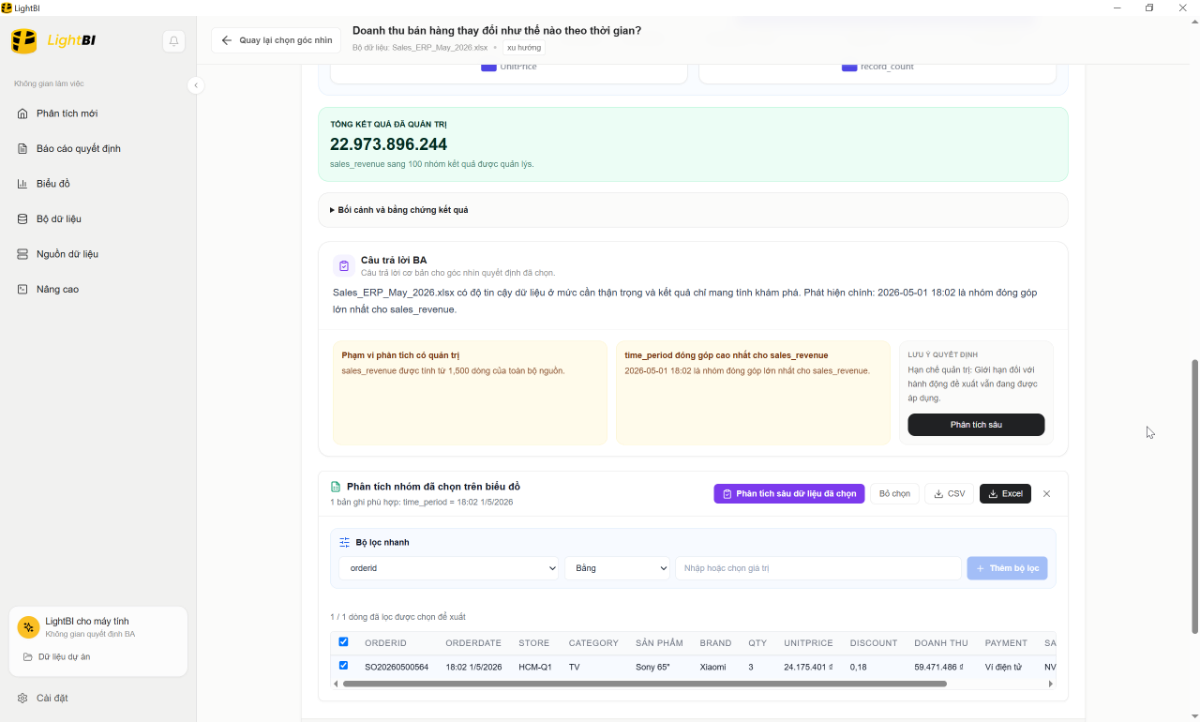
Task: Click the table's horizontal scrollbar
Action: tap(644, 684)
